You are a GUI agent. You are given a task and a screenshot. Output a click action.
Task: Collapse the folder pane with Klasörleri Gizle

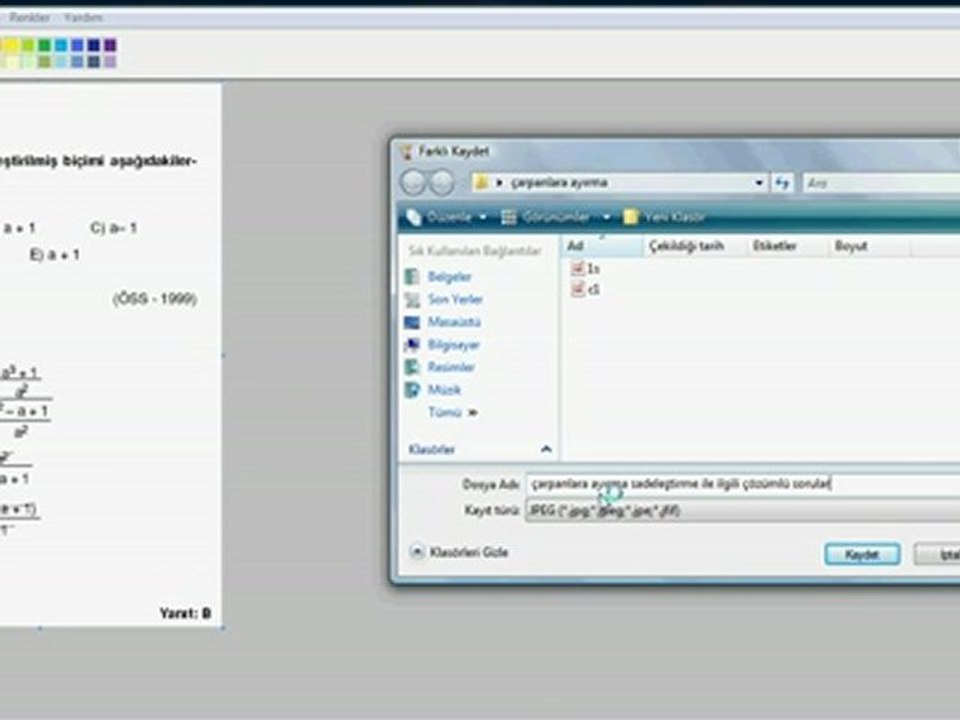click(x=459, y=552)
